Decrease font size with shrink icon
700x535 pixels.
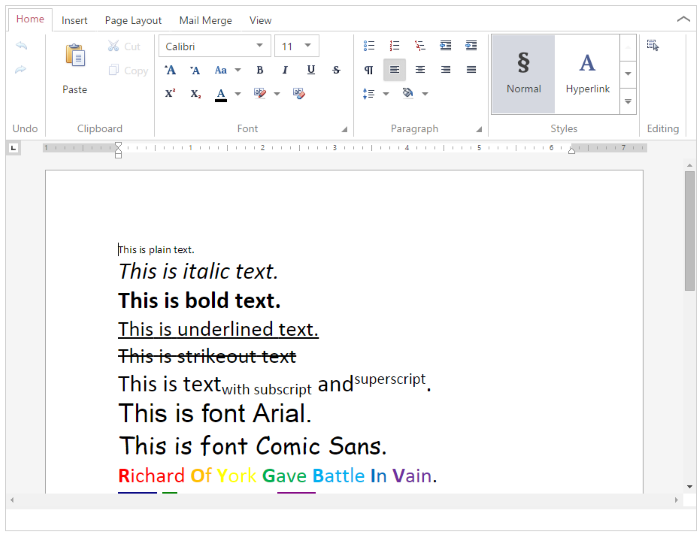[195, 70]
